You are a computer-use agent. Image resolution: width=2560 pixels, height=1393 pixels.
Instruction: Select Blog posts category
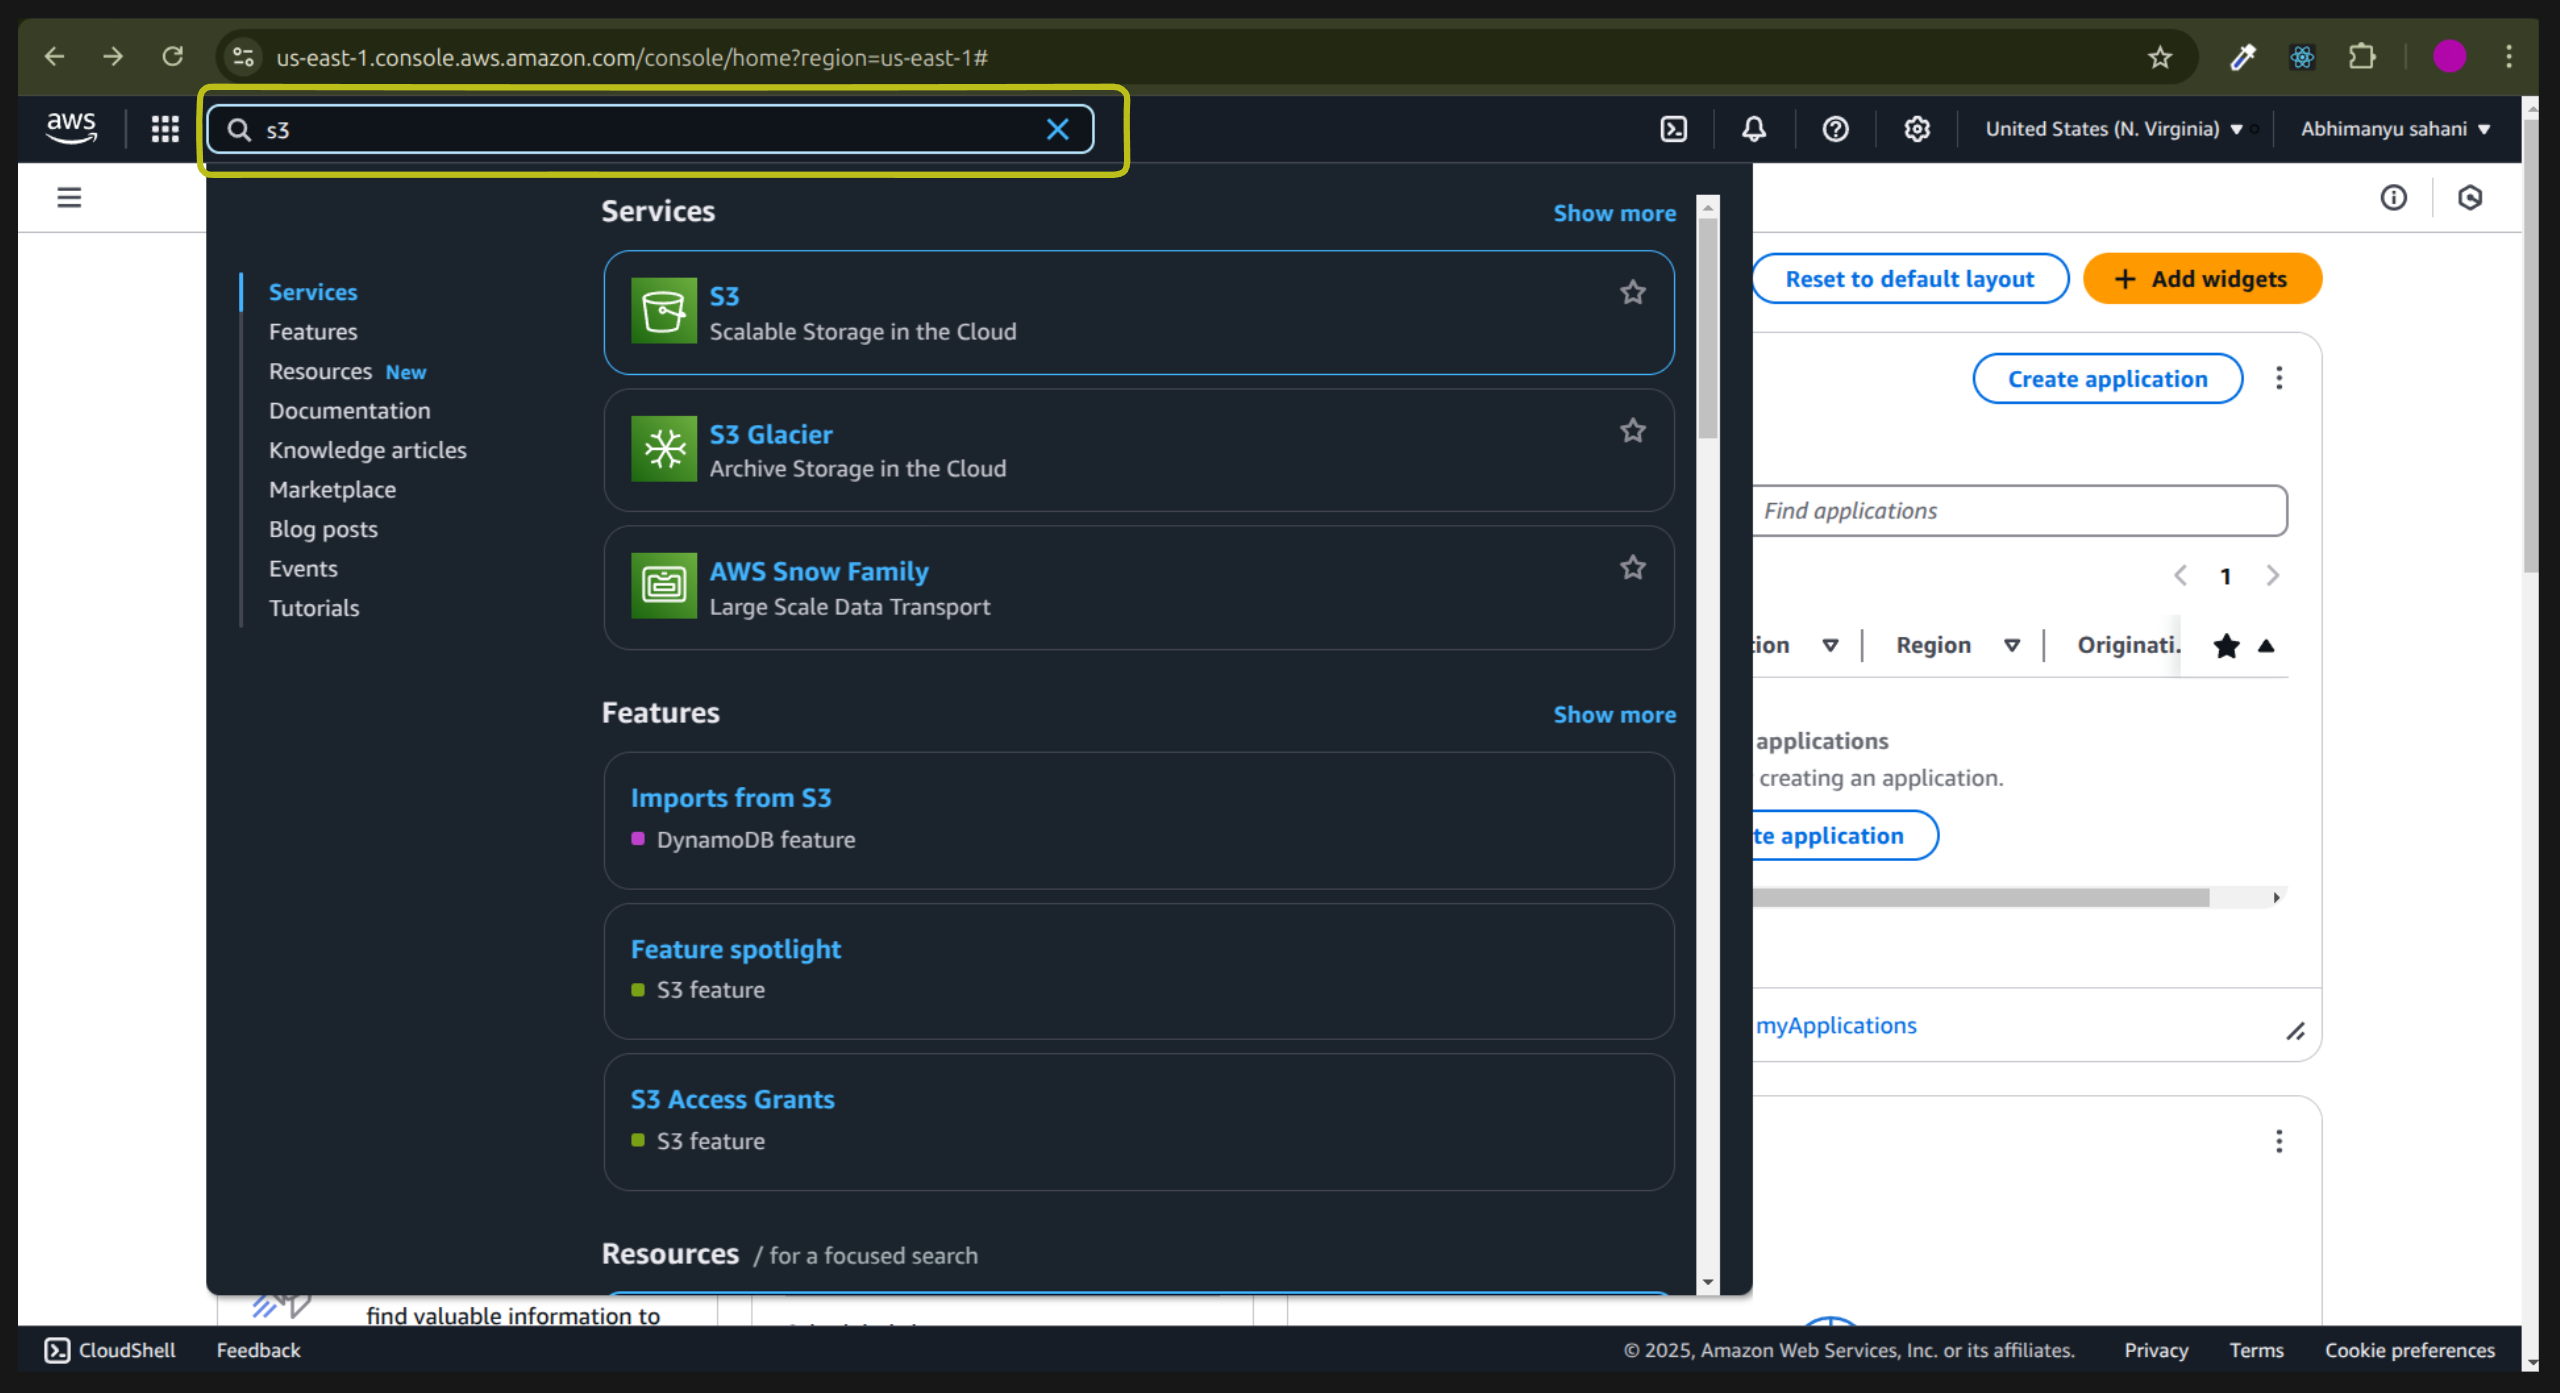click(323, 529)
